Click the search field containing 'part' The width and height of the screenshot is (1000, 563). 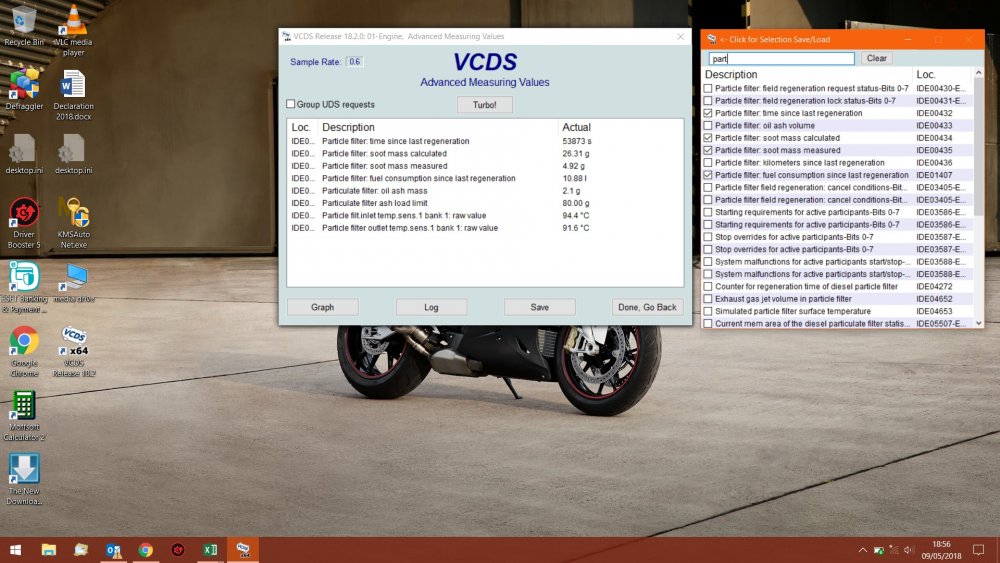click(x=781, y=59)
